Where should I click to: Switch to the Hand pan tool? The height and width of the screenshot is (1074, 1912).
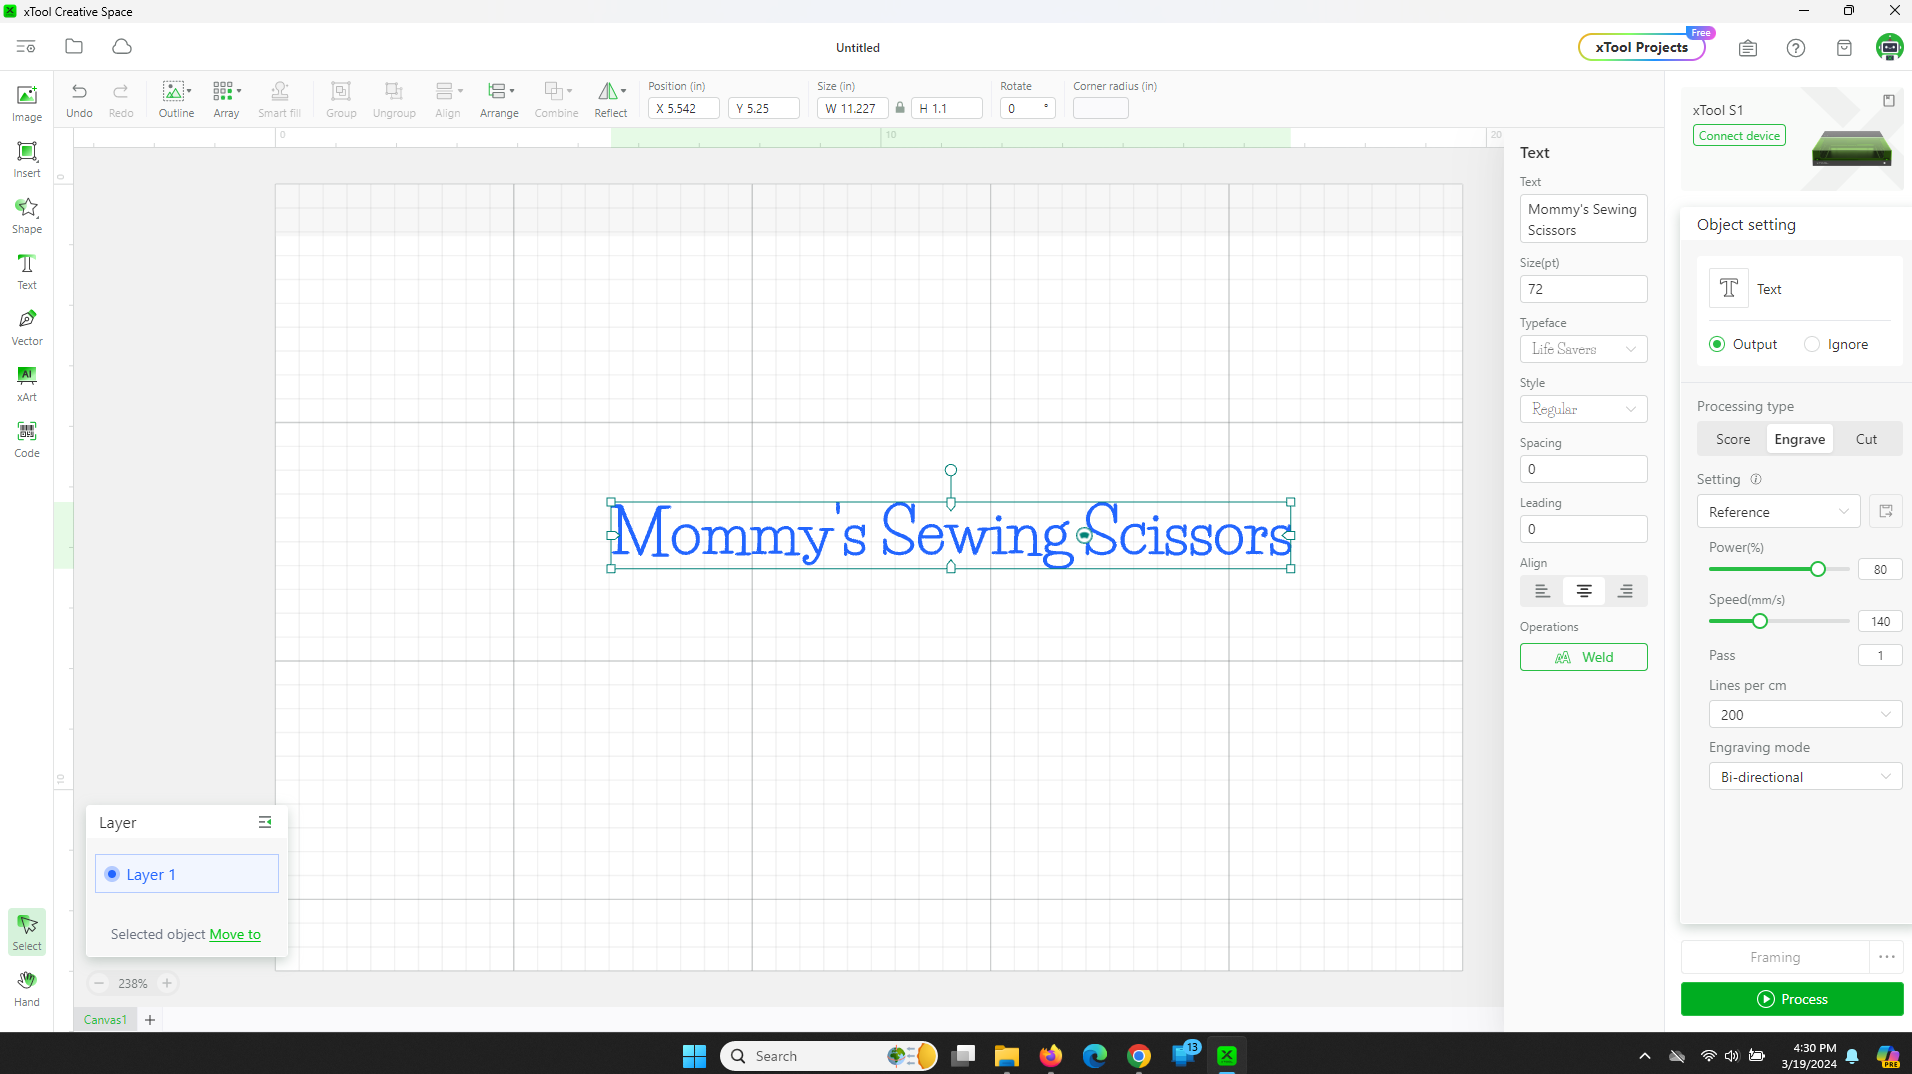click(x=27, y=988)
